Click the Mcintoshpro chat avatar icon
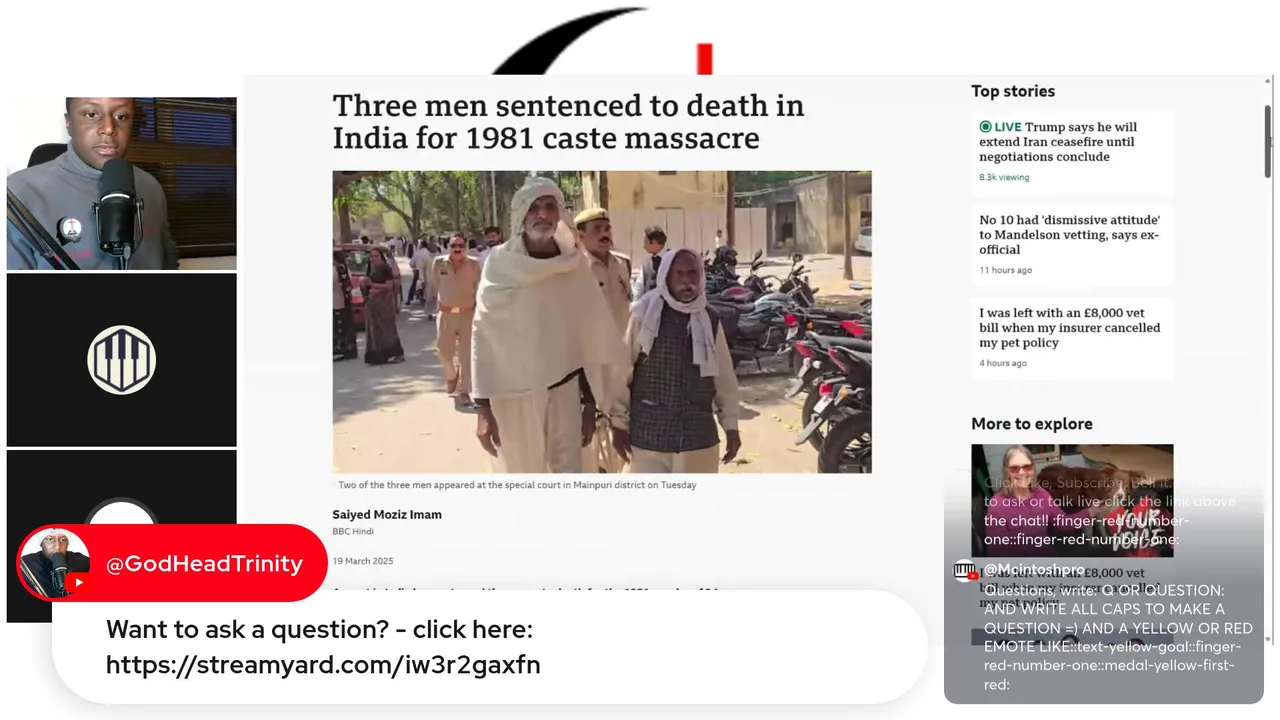The width and height of the screenshot is (1280, 720). coord(965,571)
